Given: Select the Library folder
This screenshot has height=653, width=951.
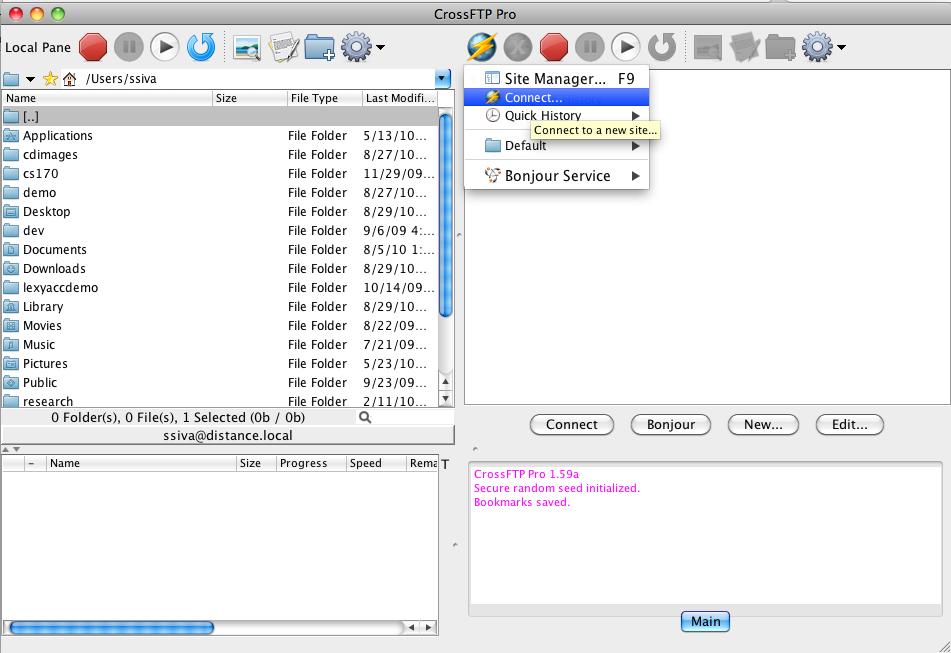Looking at the screenshot, I should pos(220,307).
